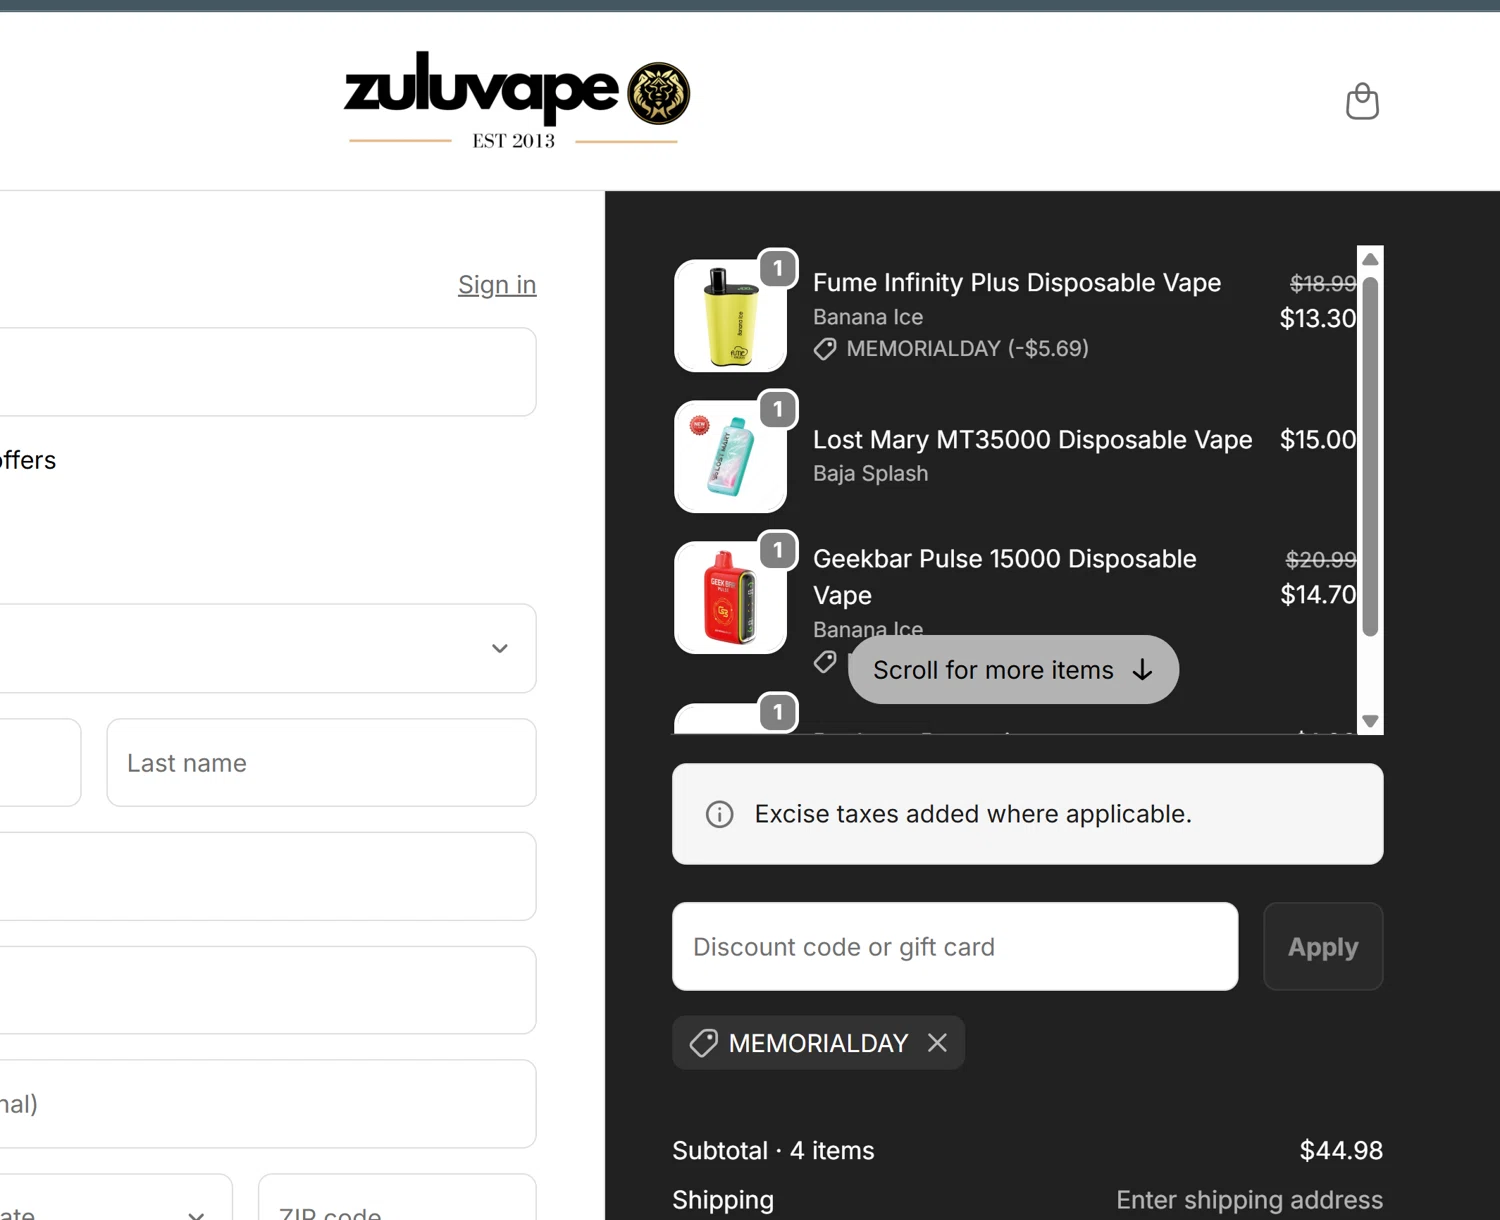This screenshot has width=1500, height=1220.
Task: Remove the MEMORIALDAY discount code
Action: pos(937,1043)
